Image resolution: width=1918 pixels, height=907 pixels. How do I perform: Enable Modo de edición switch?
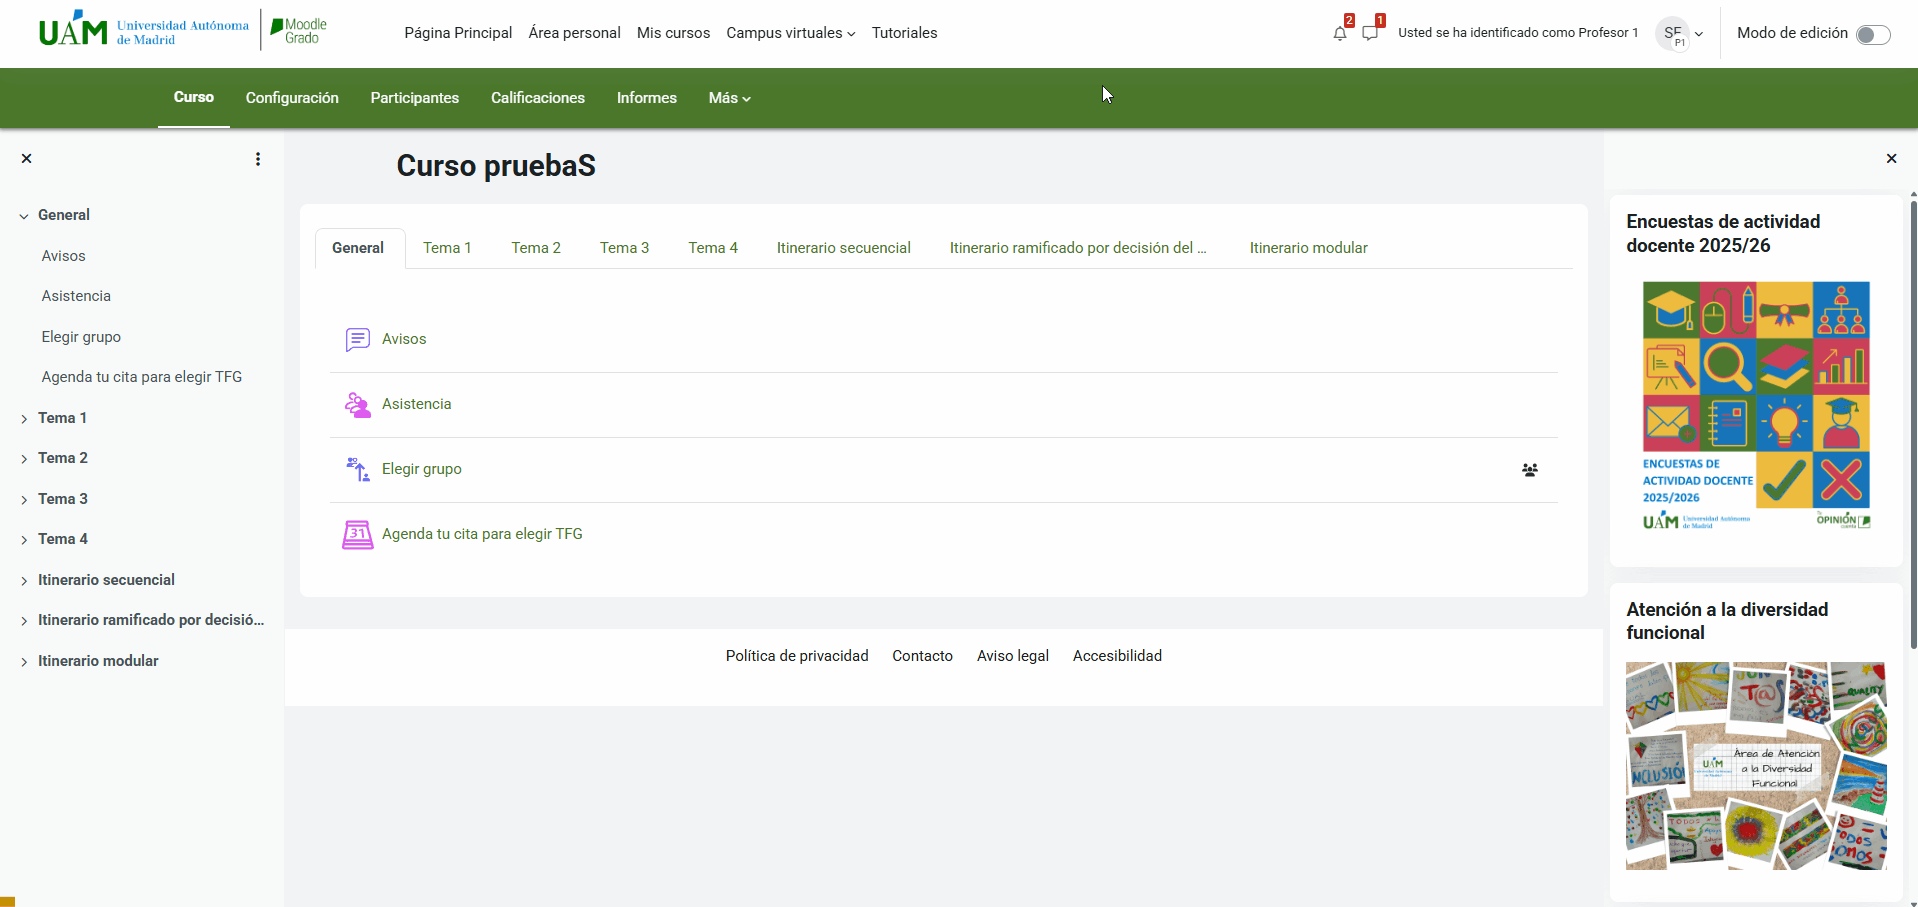(x=1874, y=33)
